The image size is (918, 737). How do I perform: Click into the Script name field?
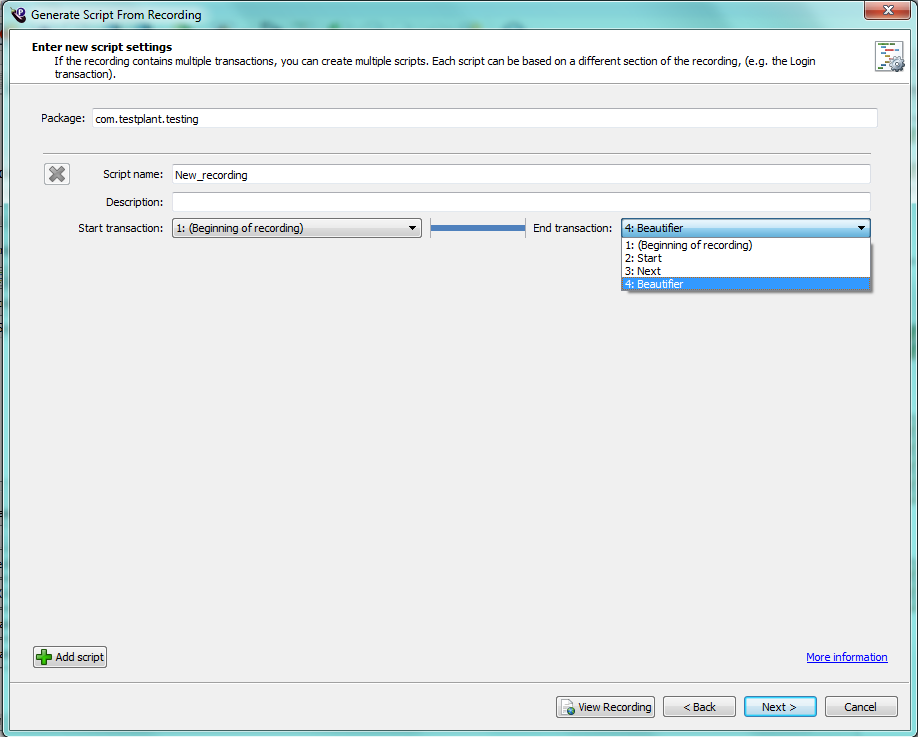click(520, 174)
